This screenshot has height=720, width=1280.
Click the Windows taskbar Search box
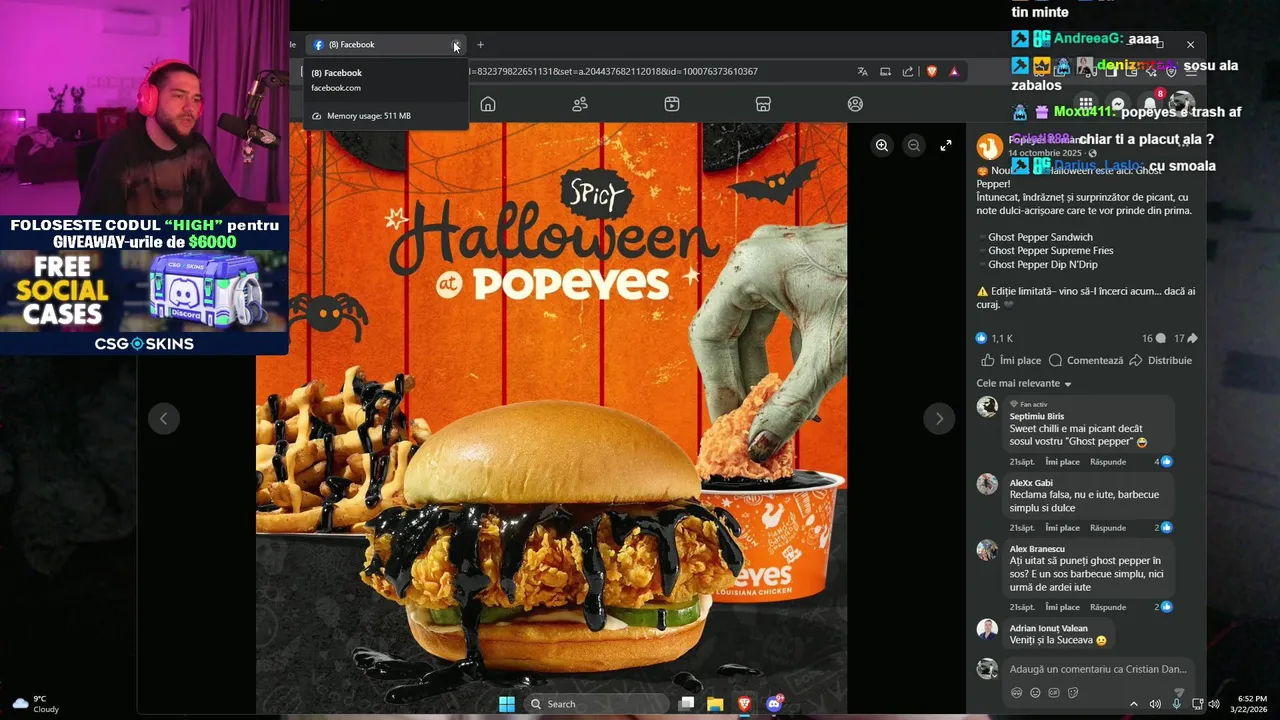coord(596,704)
